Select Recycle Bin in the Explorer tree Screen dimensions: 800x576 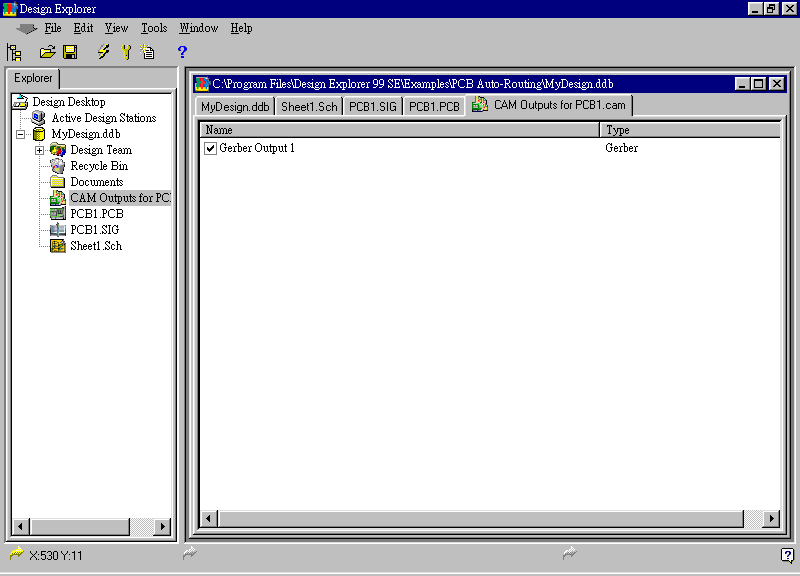click(98, 166)
